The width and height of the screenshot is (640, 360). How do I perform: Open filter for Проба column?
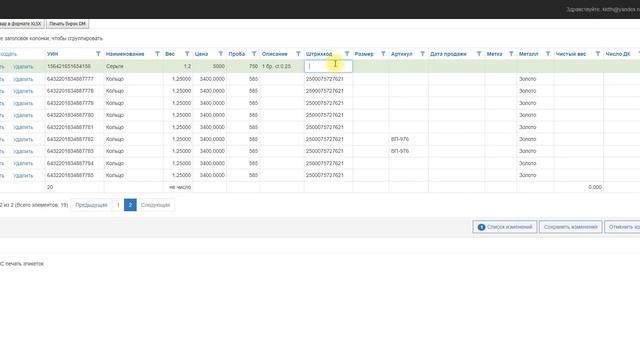[x=254, y=54]
